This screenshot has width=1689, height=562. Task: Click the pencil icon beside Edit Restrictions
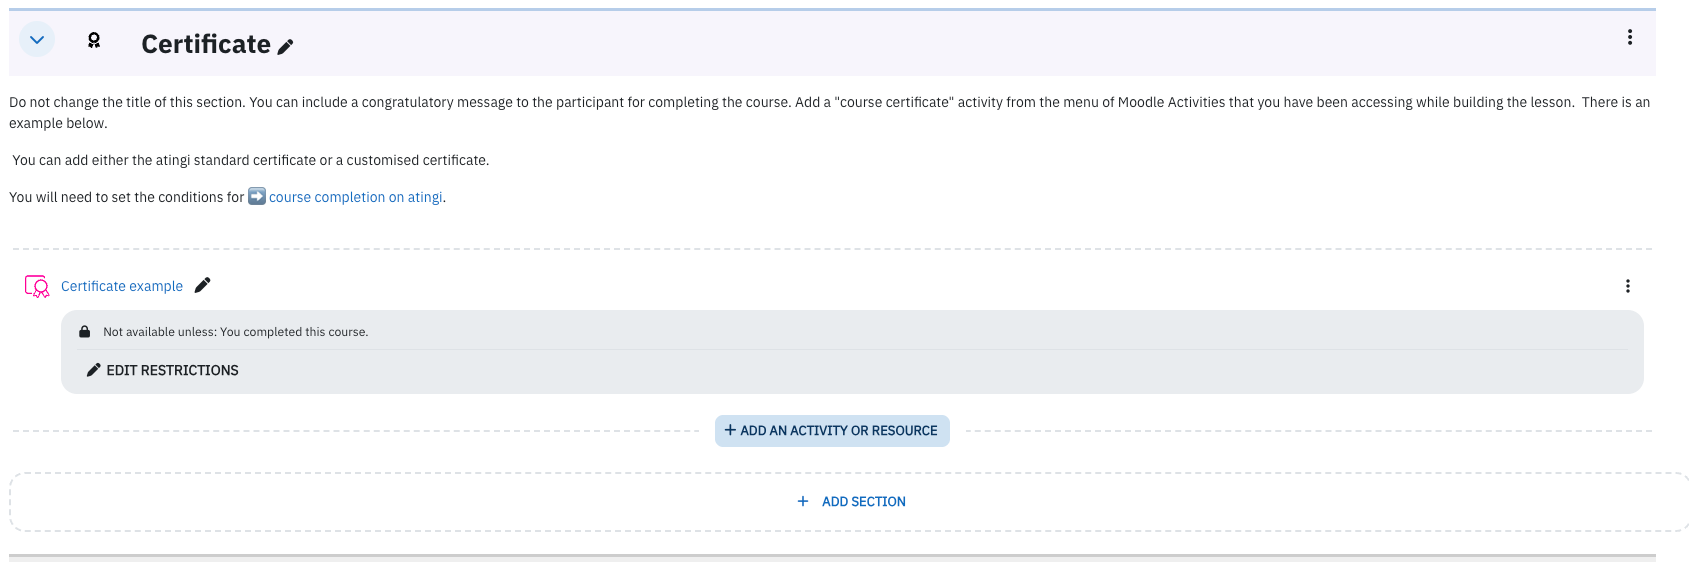(x=94, y=370)
